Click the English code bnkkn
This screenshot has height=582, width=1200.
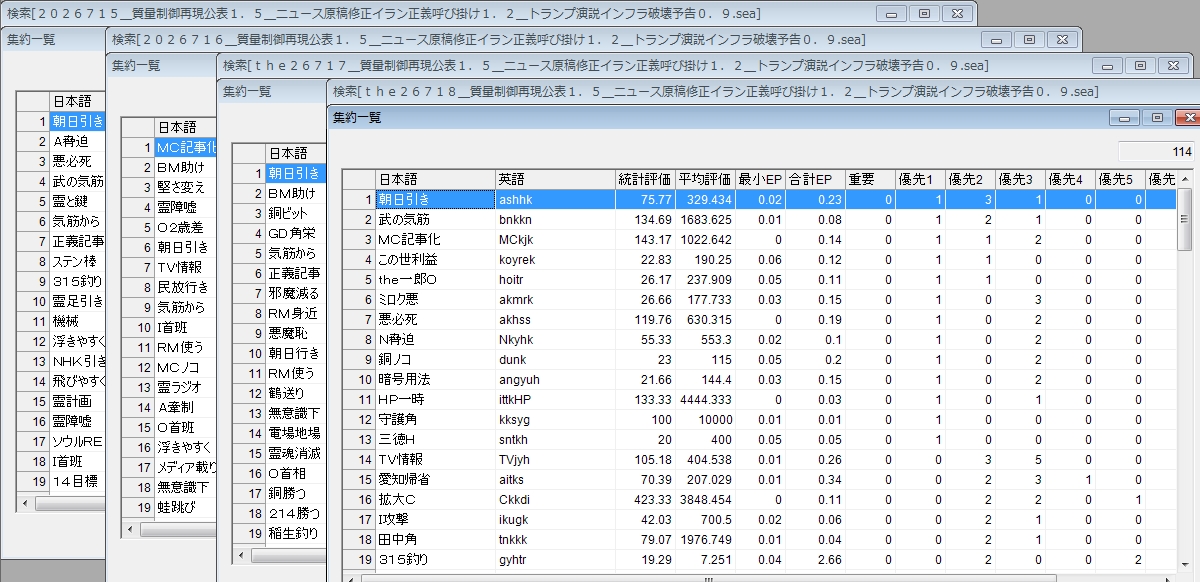515,219
